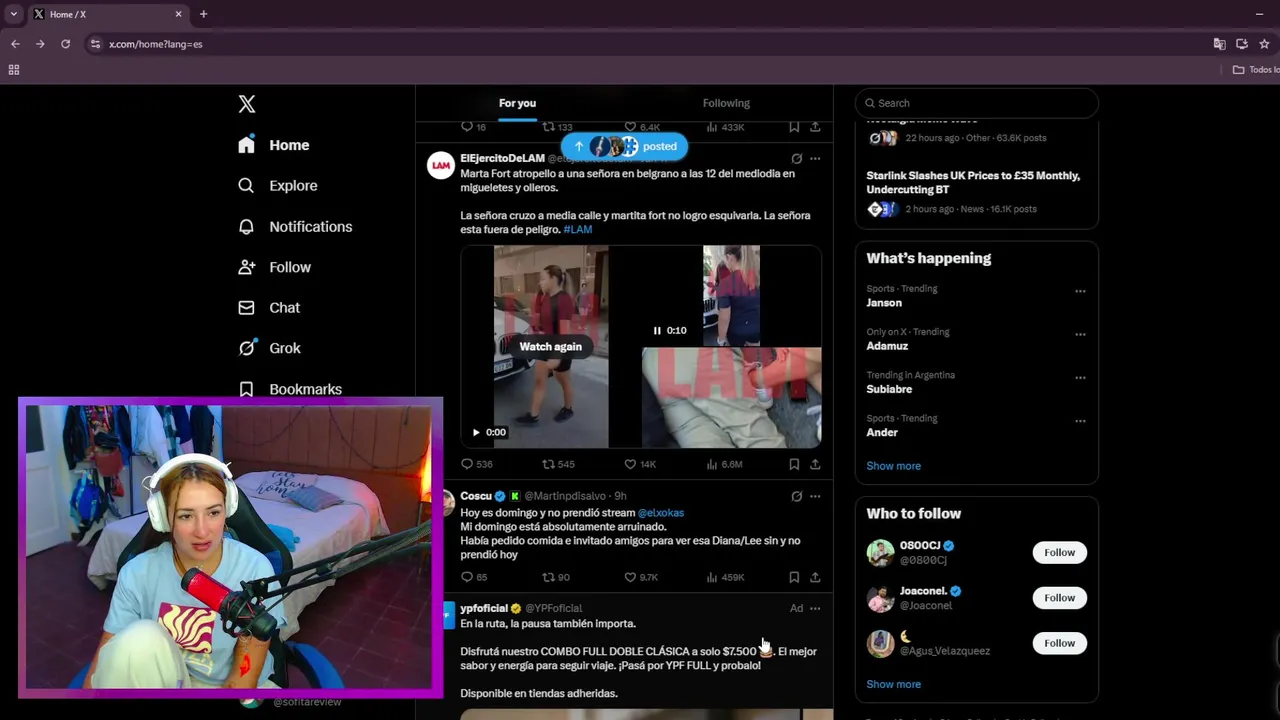
Task: Open more options for Adamuz trend
Action: pos(1080,335)
